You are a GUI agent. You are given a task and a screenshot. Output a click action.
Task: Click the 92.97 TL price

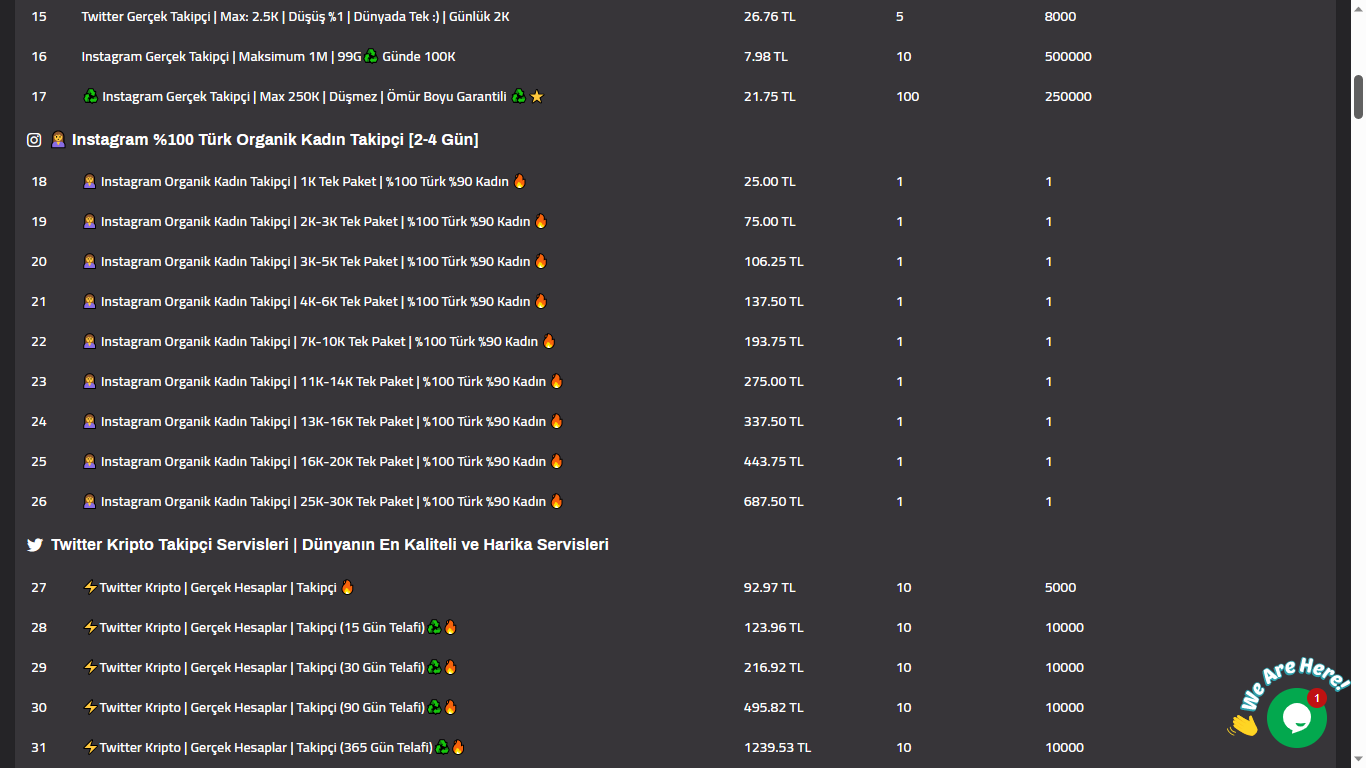pos(770,587)
